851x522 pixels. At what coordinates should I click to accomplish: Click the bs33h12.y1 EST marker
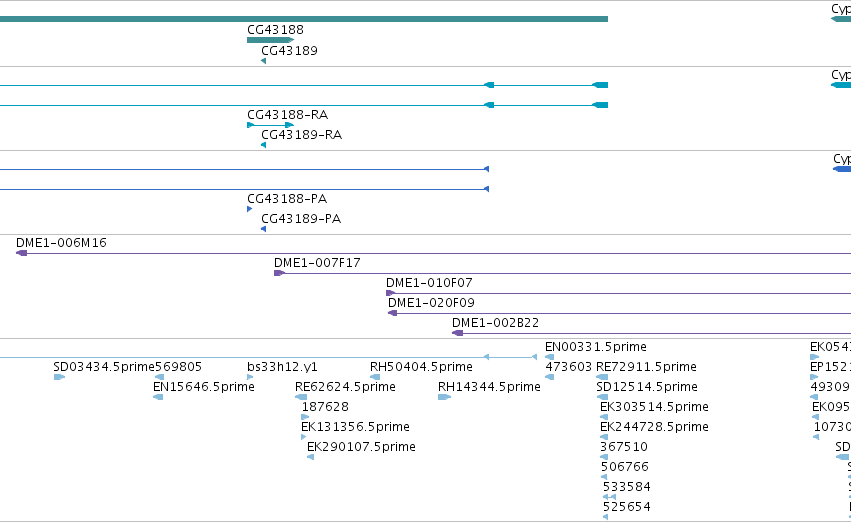point(250,377)
